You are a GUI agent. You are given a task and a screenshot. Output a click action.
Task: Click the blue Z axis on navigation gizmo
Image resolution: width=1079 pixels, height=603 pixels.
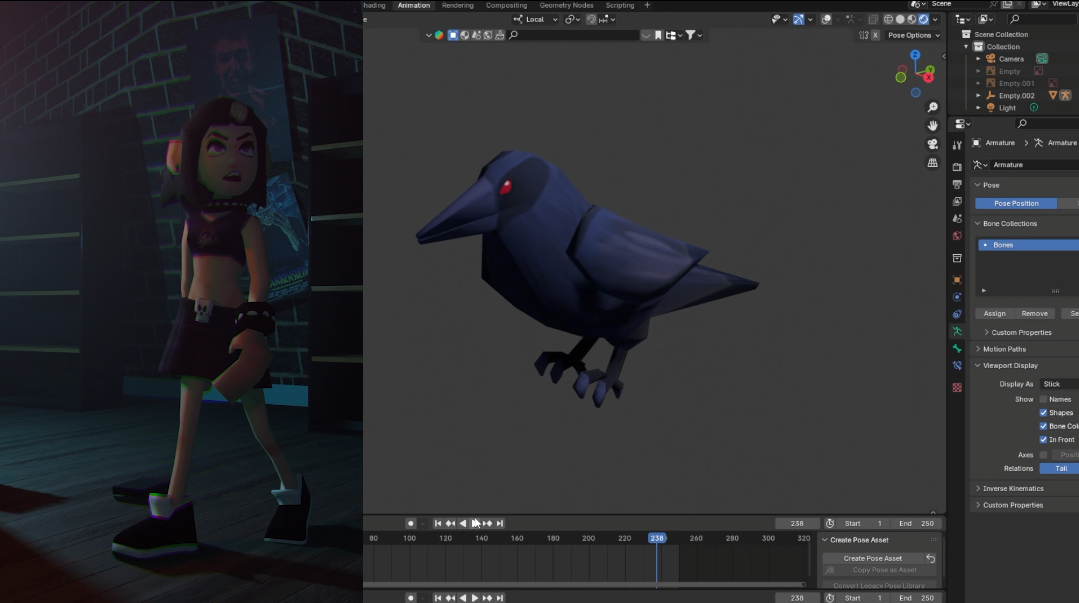[915, 54]
